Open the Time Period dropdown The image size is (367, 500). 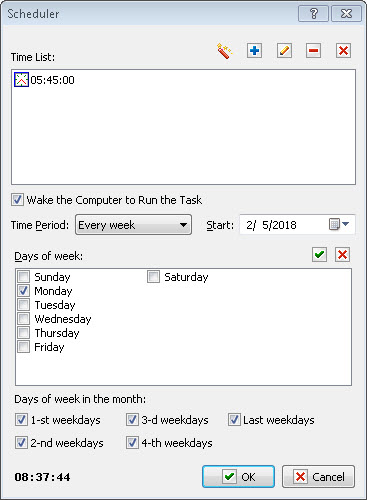133,225
